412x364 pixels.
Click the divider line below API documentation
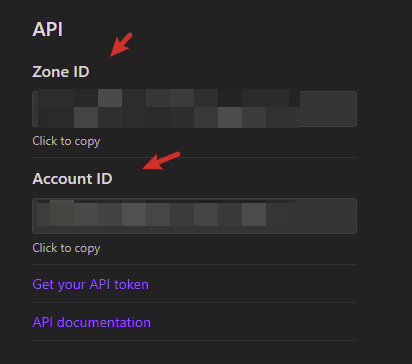(x=194, y=340)
